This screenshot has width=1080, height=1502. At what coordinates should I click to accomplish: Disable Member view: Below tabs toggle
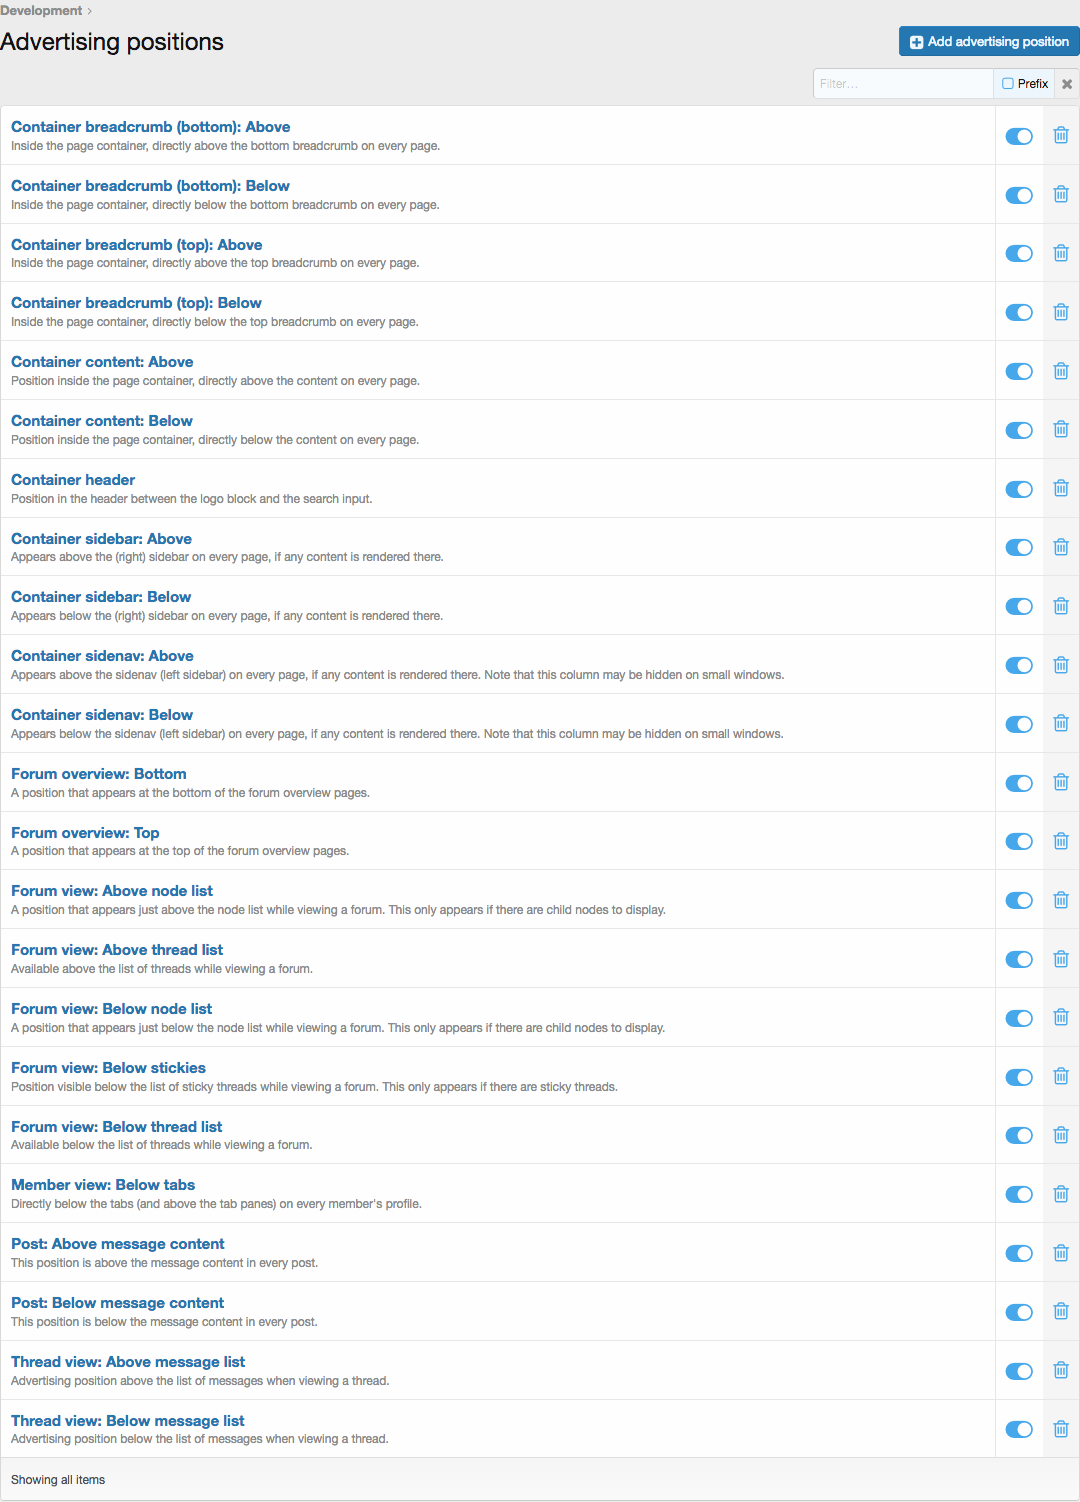click(x=1019, y=1195)
